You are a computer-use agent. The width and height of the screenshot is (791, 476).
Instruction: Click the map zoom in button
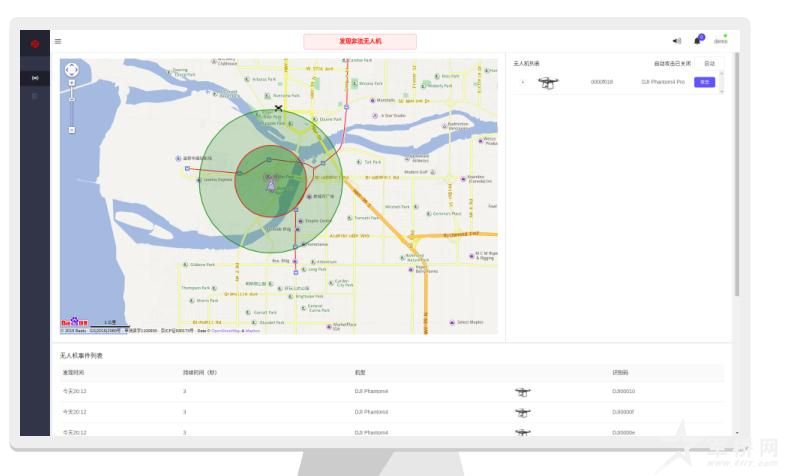pos(71,84)
